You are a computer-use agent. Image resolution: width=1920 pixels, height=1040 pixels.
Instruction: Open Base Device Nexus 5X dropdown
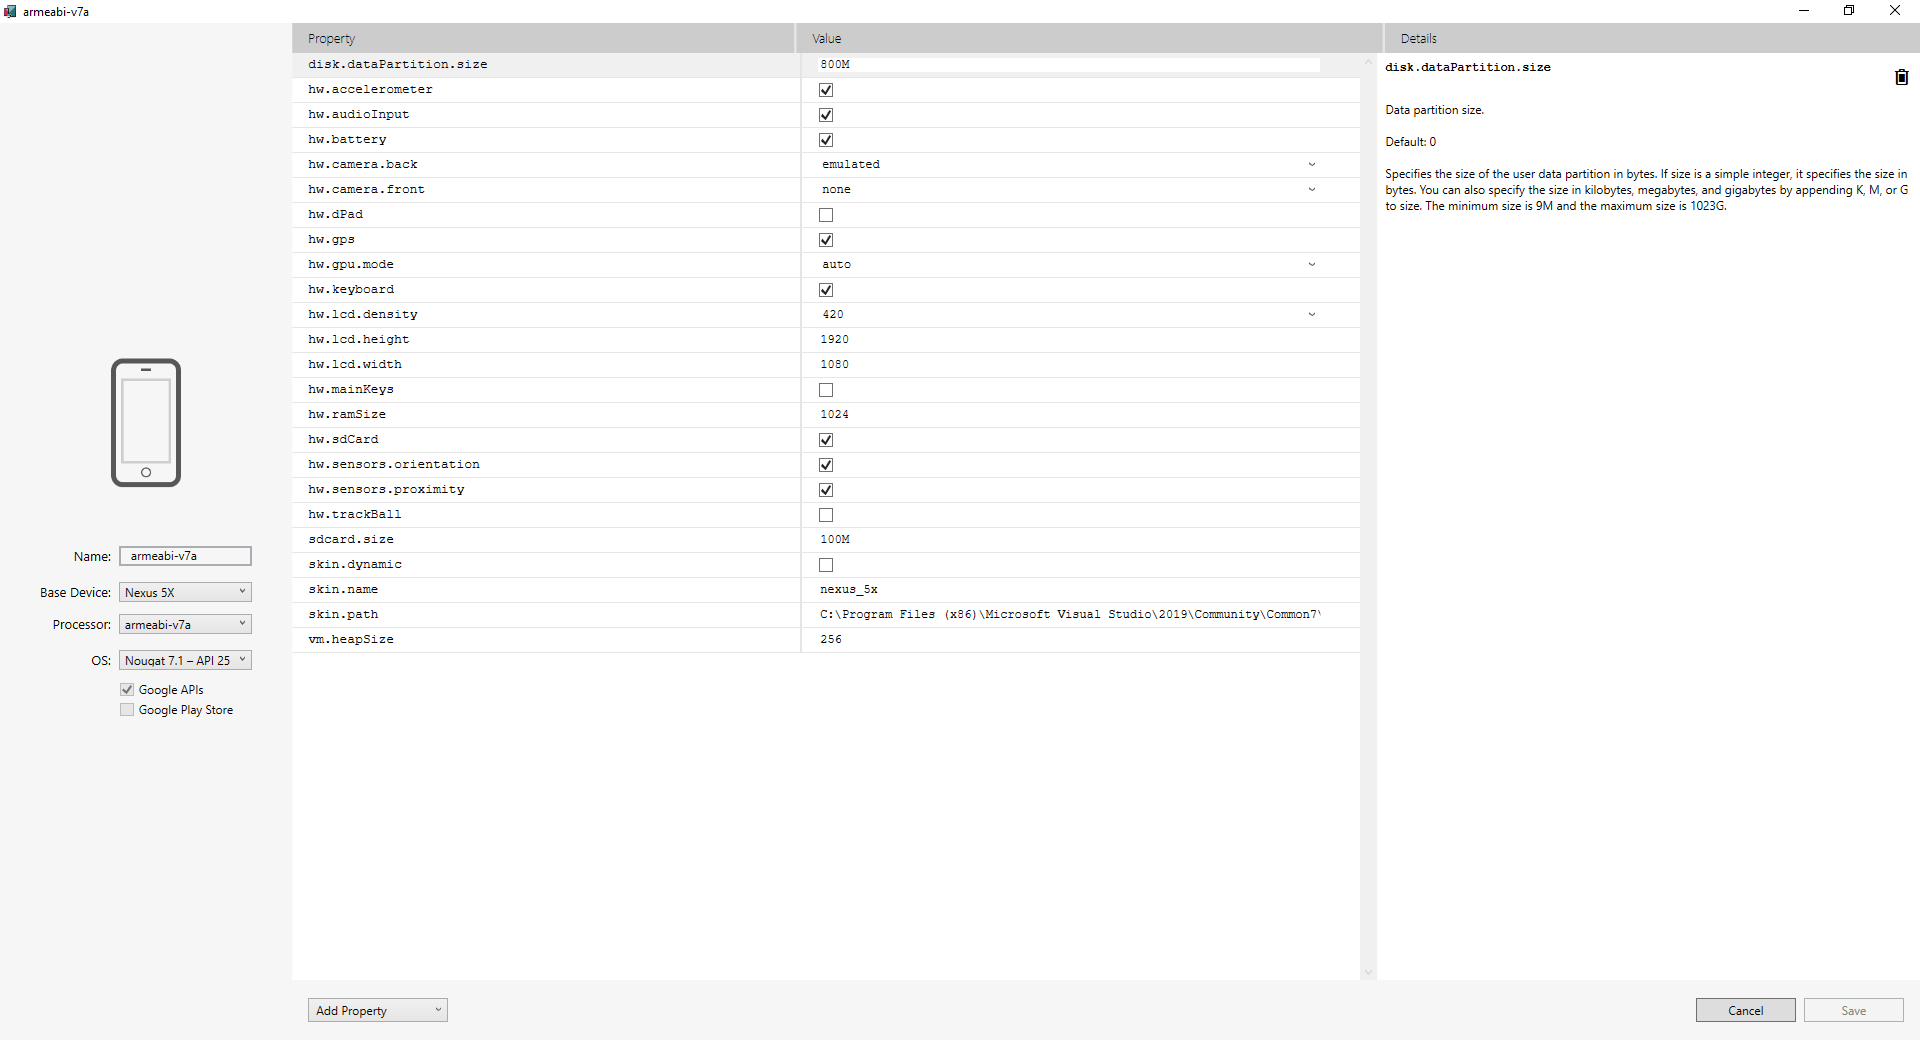tap(185, 592)
